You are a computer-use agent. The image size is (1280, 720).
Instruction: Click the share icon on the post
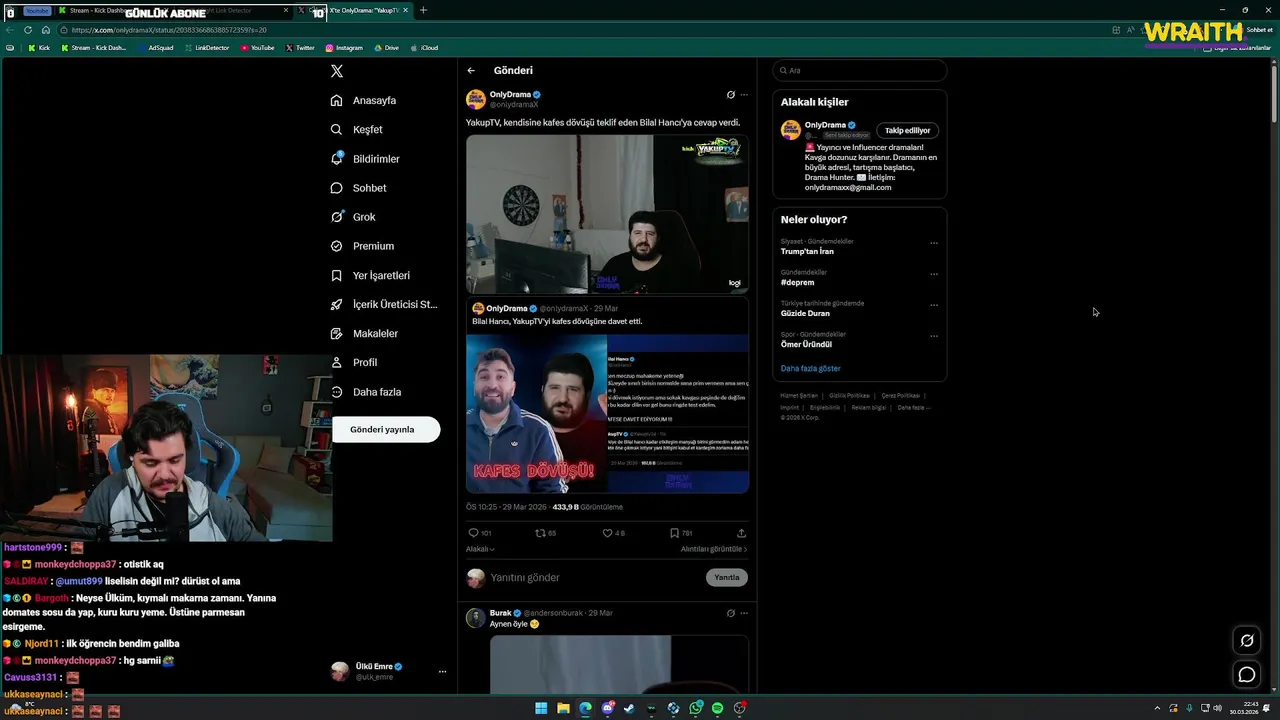pyautogui.click(x=741, y=533)
